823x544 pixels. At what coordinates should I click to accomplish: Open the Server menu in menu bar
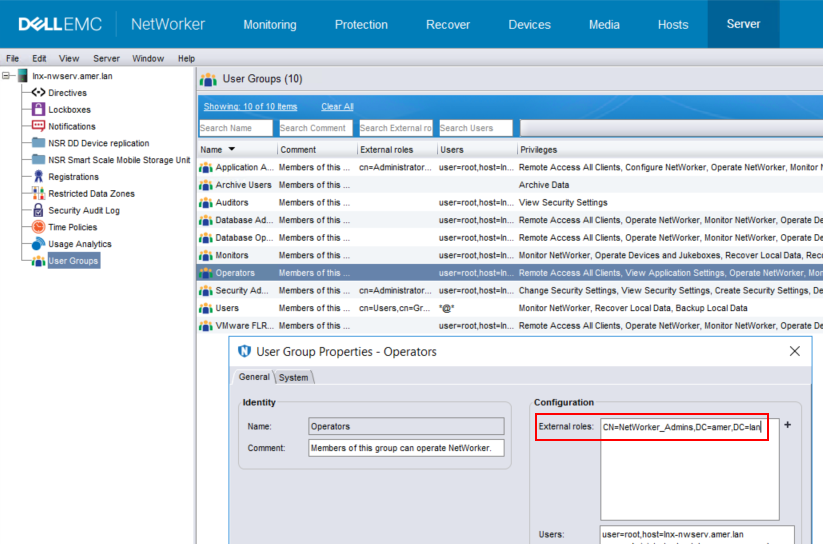tap(106, 59)
